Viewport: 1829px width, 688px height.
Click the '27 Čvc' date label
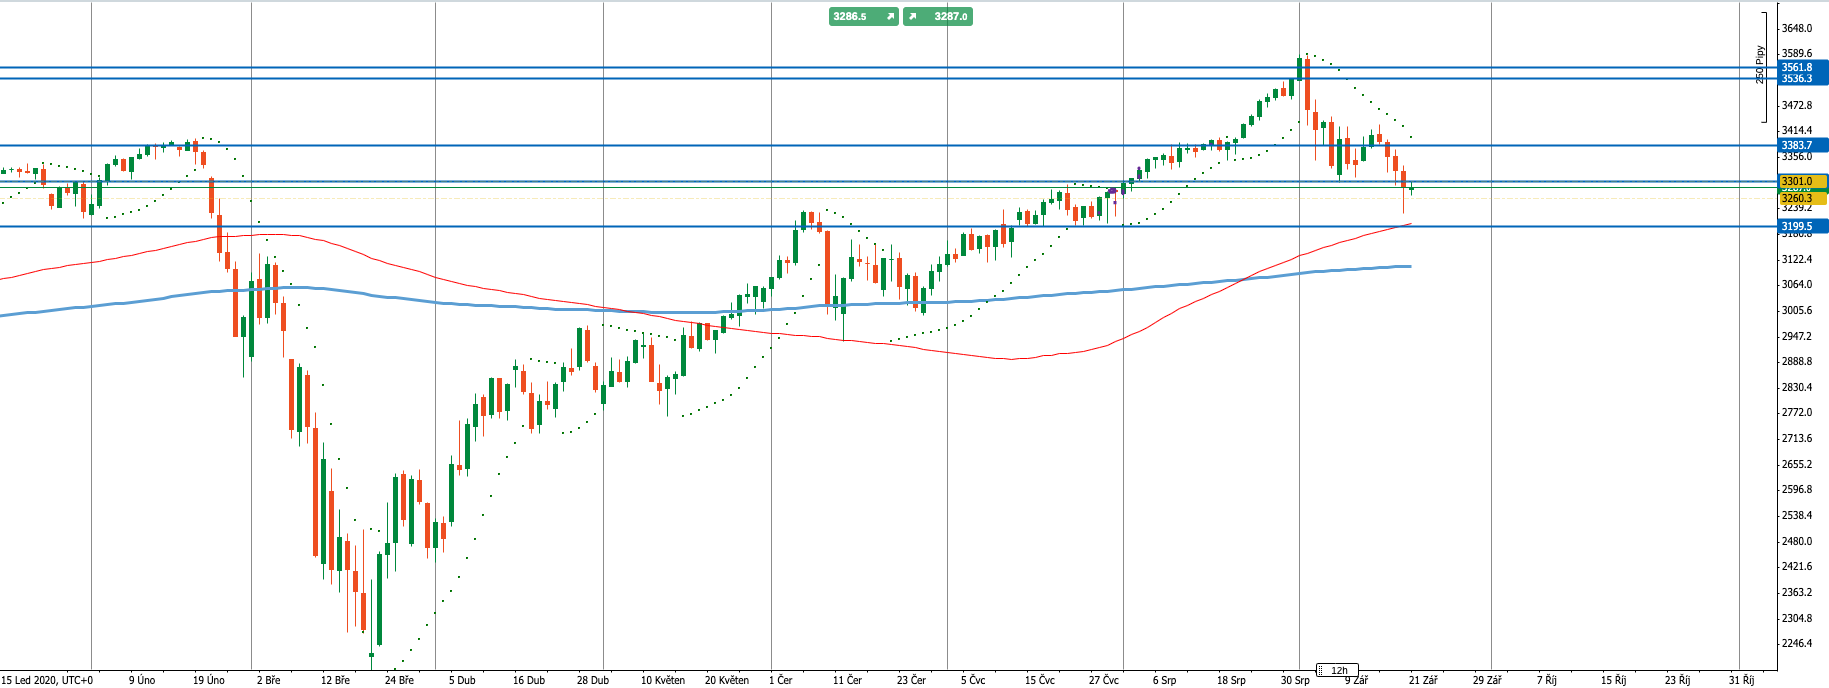(1104, 680)
